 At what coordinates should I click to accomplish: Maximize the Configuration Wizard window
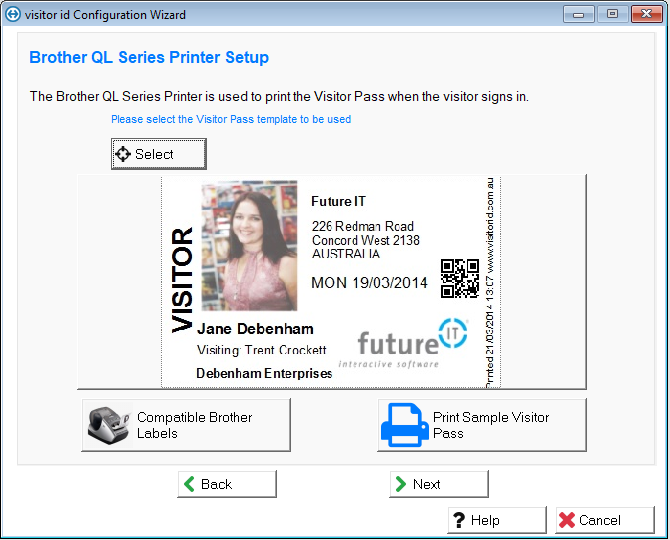[611, 14]
